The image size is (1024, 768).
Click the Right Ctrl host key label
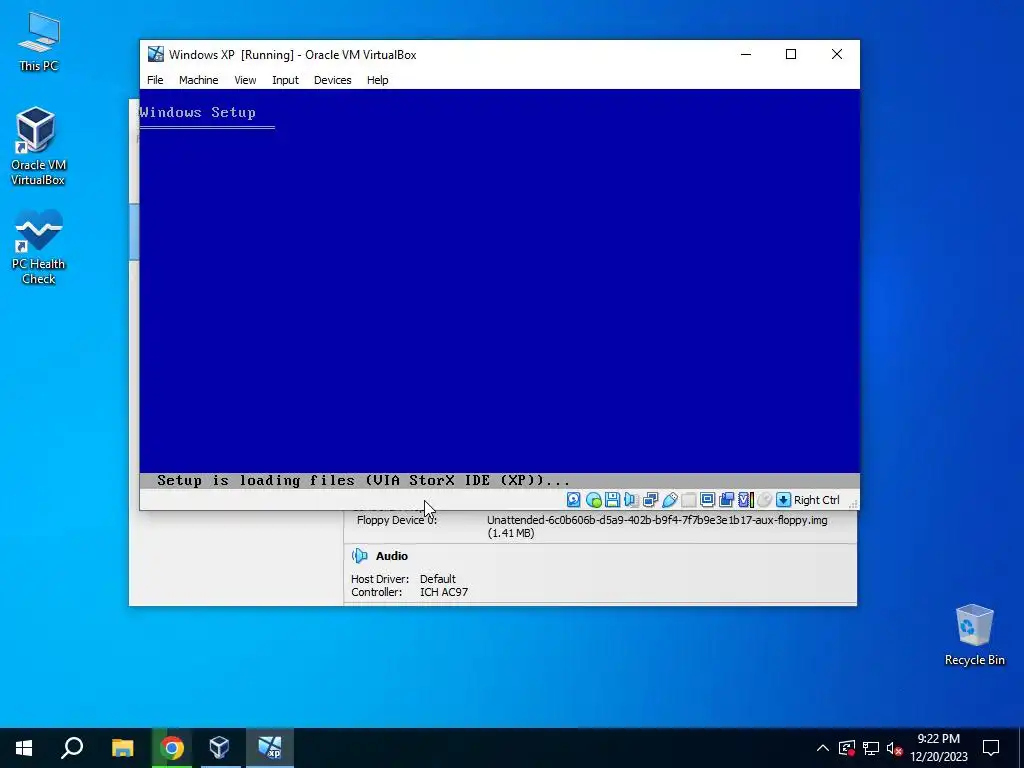[816, 500]
